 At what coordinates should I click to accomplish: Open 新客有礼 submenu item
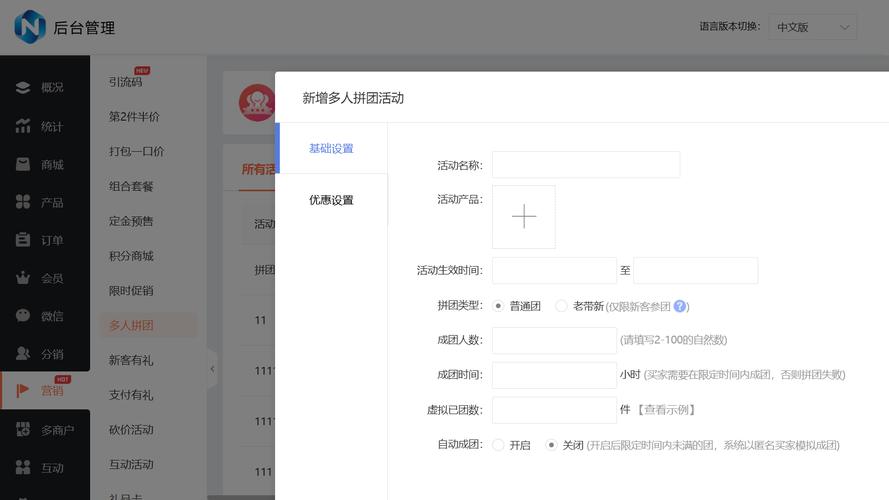131,360
